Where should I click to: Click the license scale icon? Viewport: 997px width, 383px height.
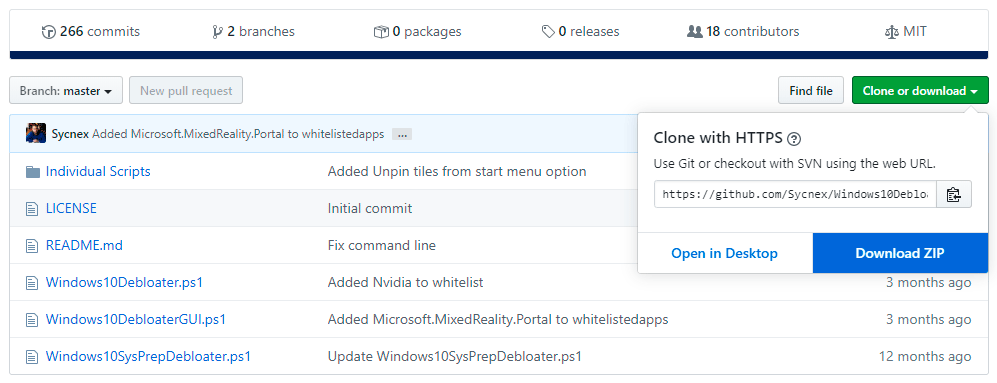(x=891, y=32)
